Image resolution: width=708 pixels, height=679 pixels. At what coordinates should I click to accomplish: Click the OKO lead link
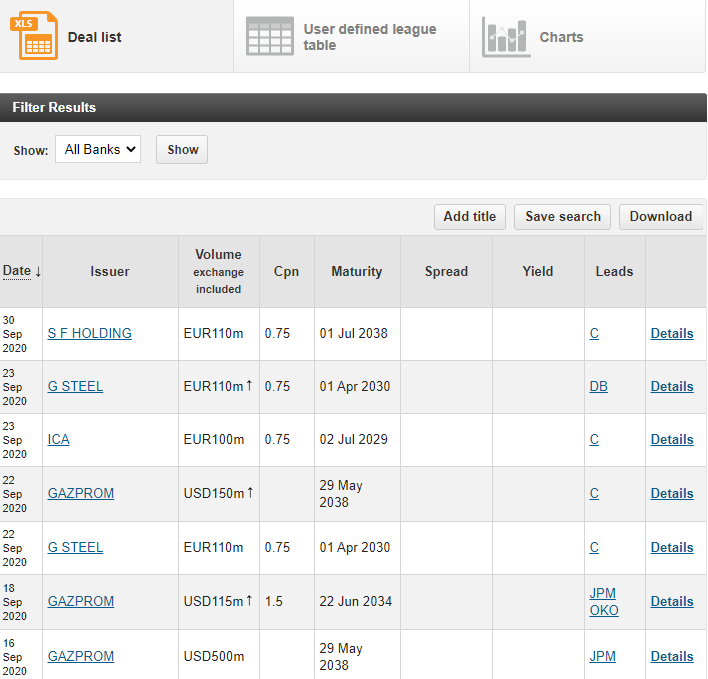(604, 610)
